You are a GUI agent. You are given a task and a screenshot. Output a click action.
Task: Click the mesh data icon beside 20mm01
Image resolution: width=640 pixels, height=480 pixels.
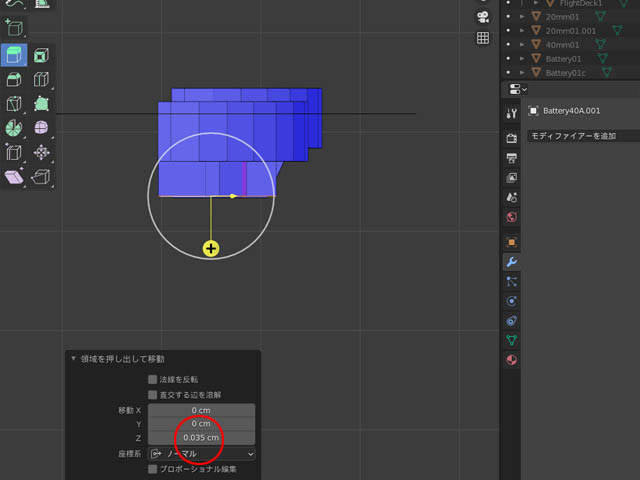(600, 17)
